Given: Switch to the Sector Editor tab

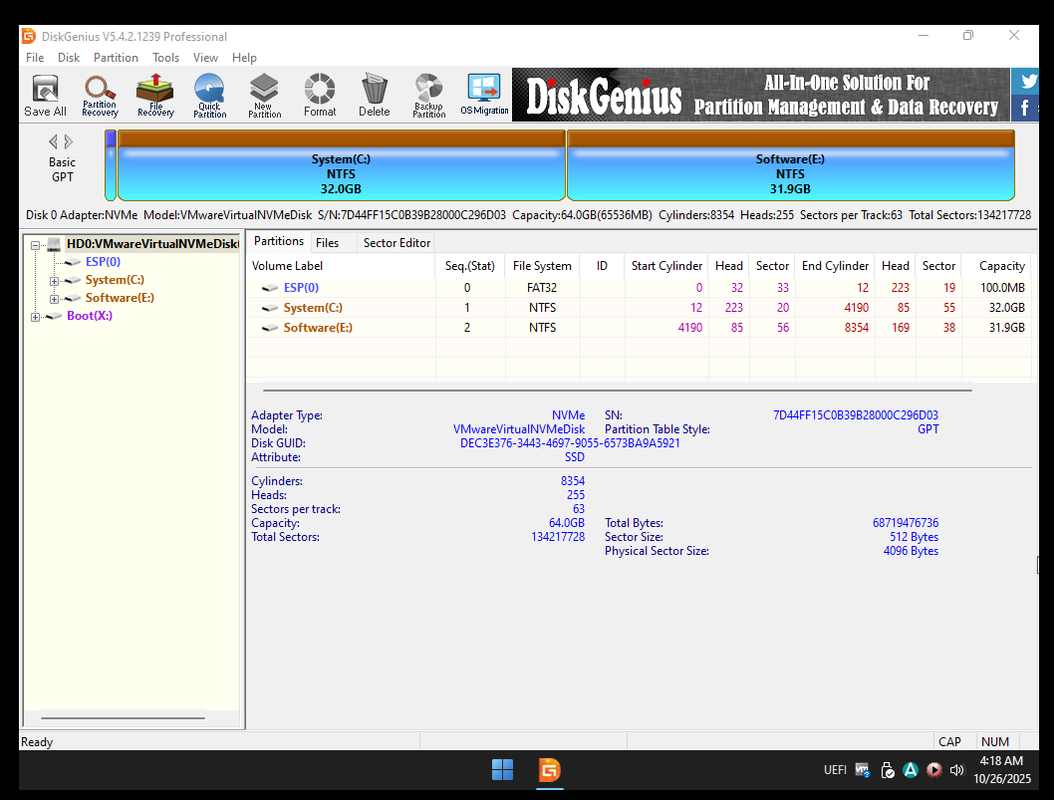Looking at the screenshot, I should [397, 243].
